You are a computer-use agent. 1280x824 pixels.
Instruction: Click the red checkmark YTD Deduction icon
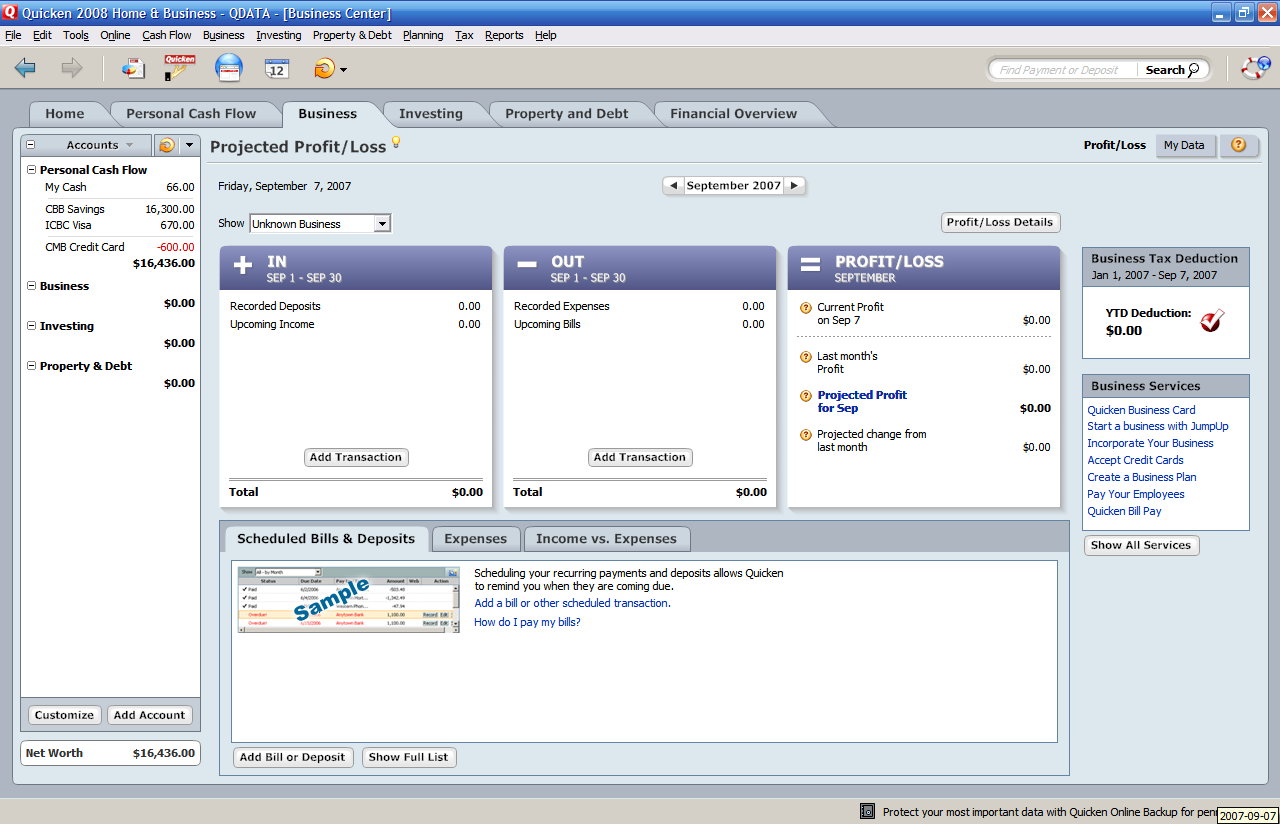1212,321
